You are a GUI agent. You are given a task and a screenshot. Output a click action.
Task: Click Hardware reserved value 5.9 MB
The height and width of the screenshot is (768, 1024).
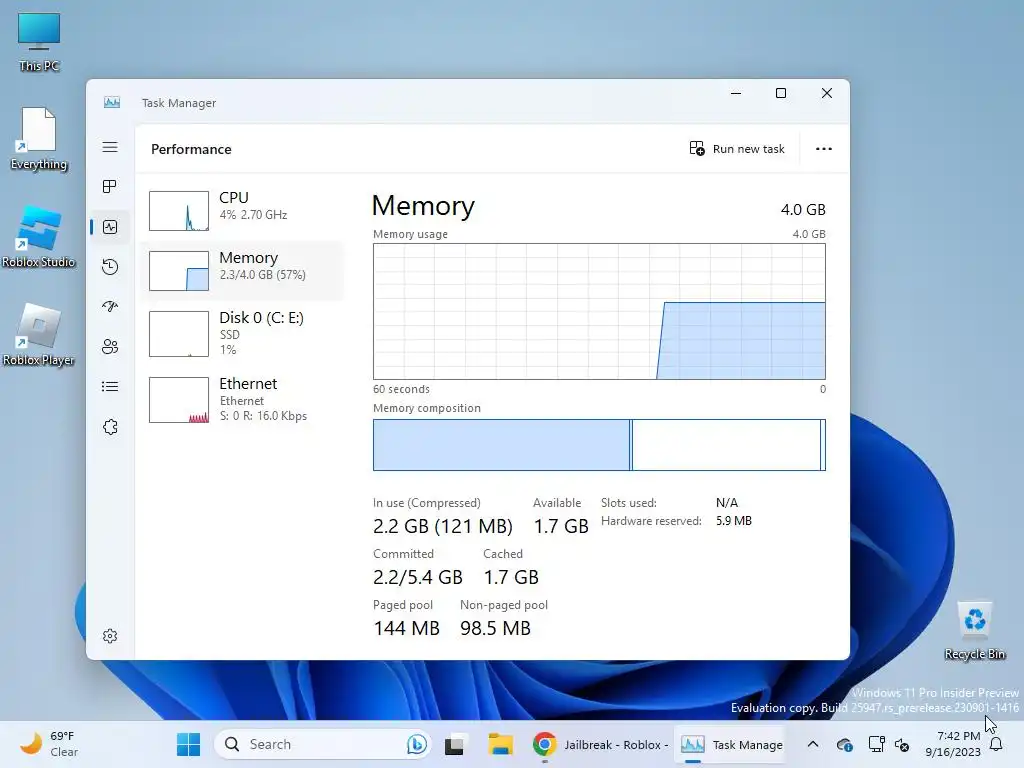pyautogui.click(x=733, y=520)
